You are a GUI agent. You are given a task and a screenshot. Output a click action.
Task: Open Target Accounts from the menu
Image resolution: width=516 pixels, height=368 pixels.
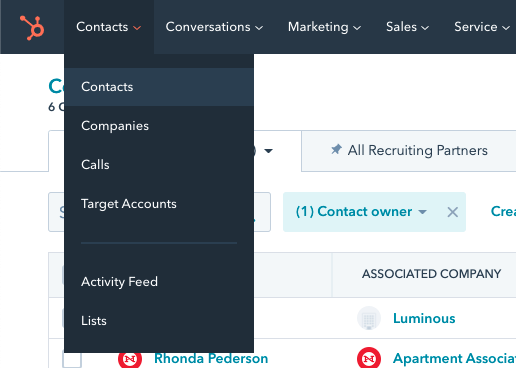coord(159,204)
